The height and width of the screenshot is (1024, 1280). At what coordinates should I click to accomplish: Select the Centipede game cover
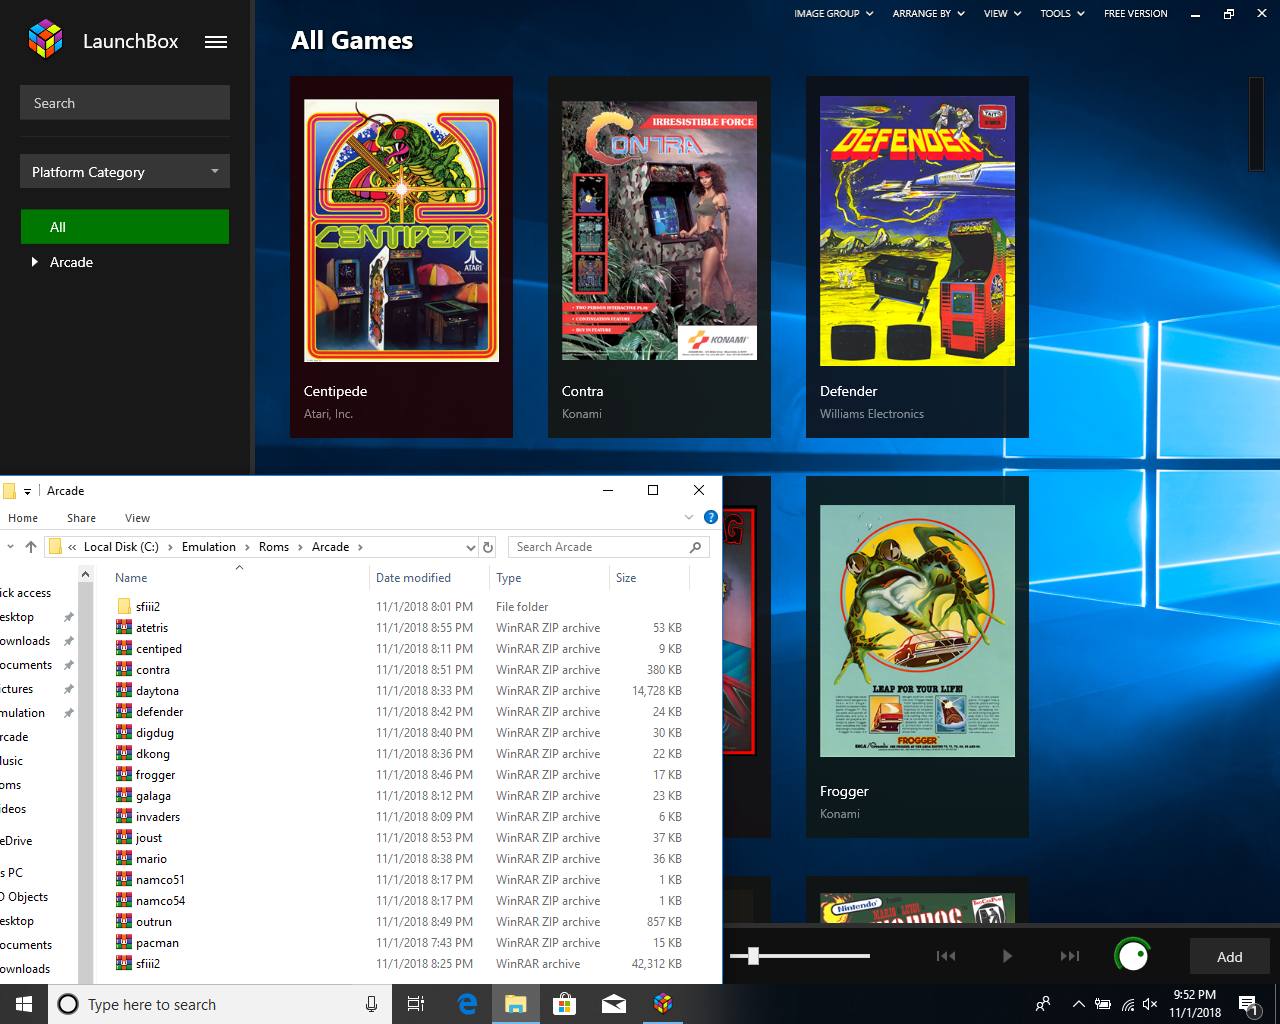(401, 231)
